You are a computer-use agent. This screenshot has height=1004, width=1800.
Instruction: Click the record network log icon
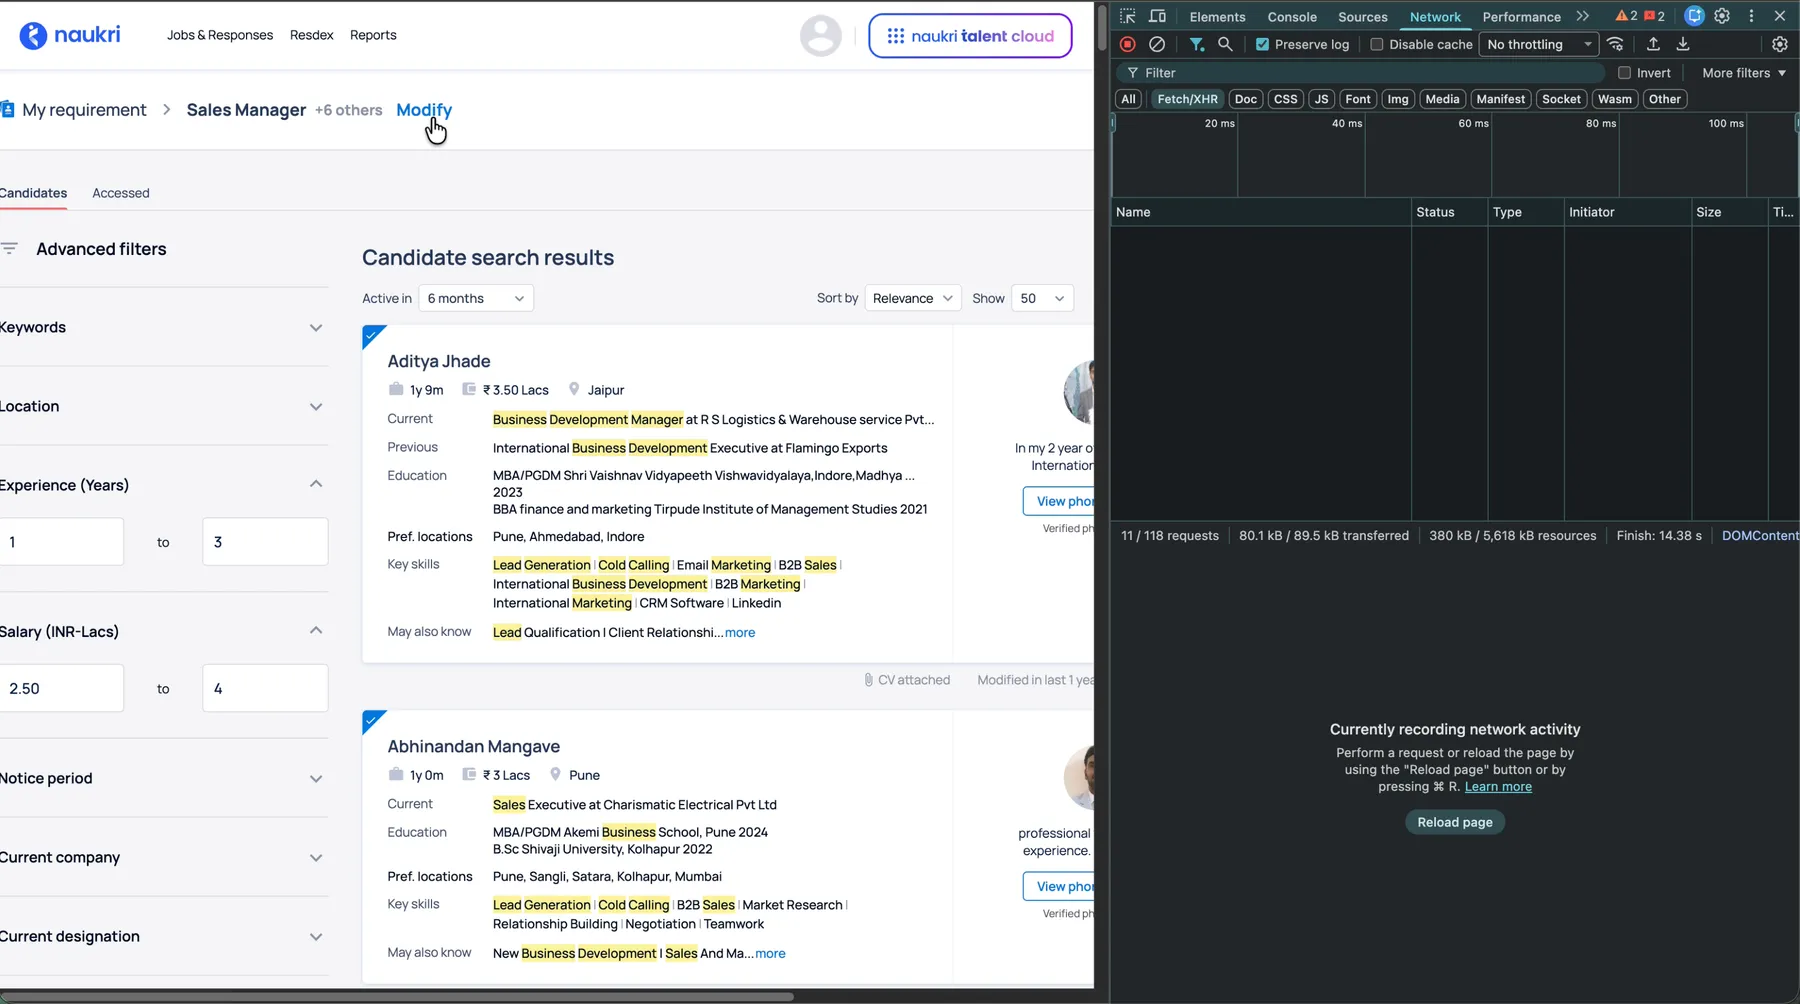(x=1128, y=44)
